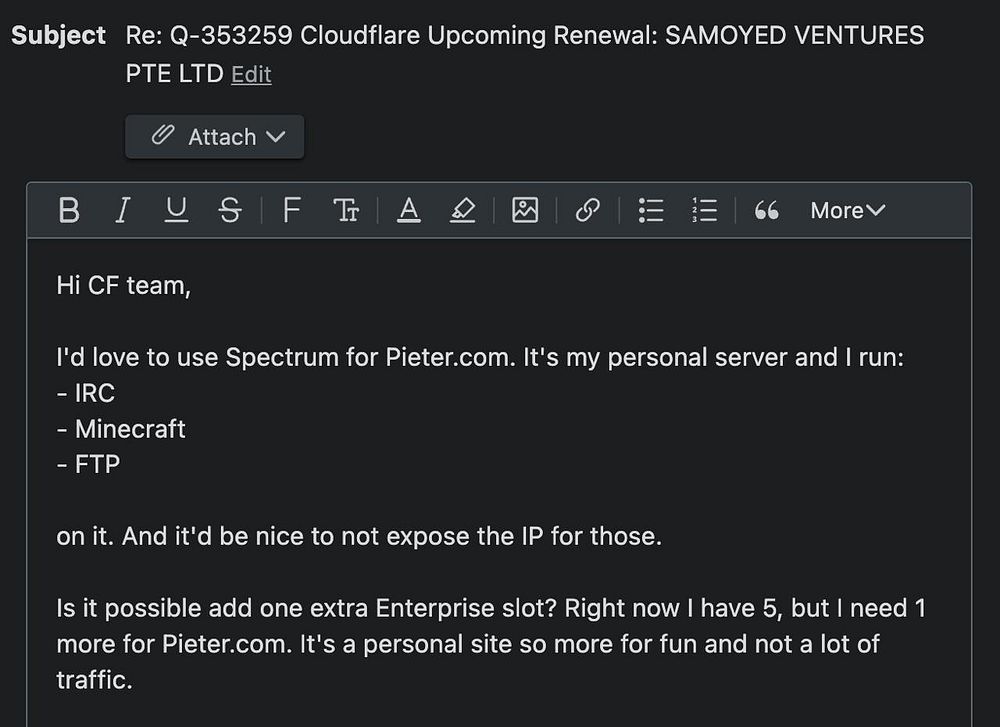This screenshot has height=727, width=1000.
Task: Click the subject line text
Action: (x=524, y=36)
